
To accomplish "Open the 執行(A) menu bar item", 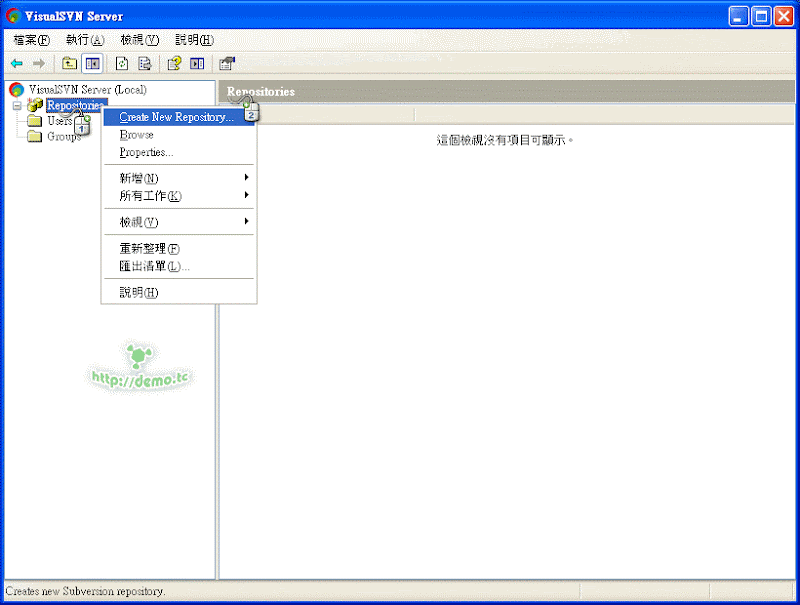I will 85,40.
